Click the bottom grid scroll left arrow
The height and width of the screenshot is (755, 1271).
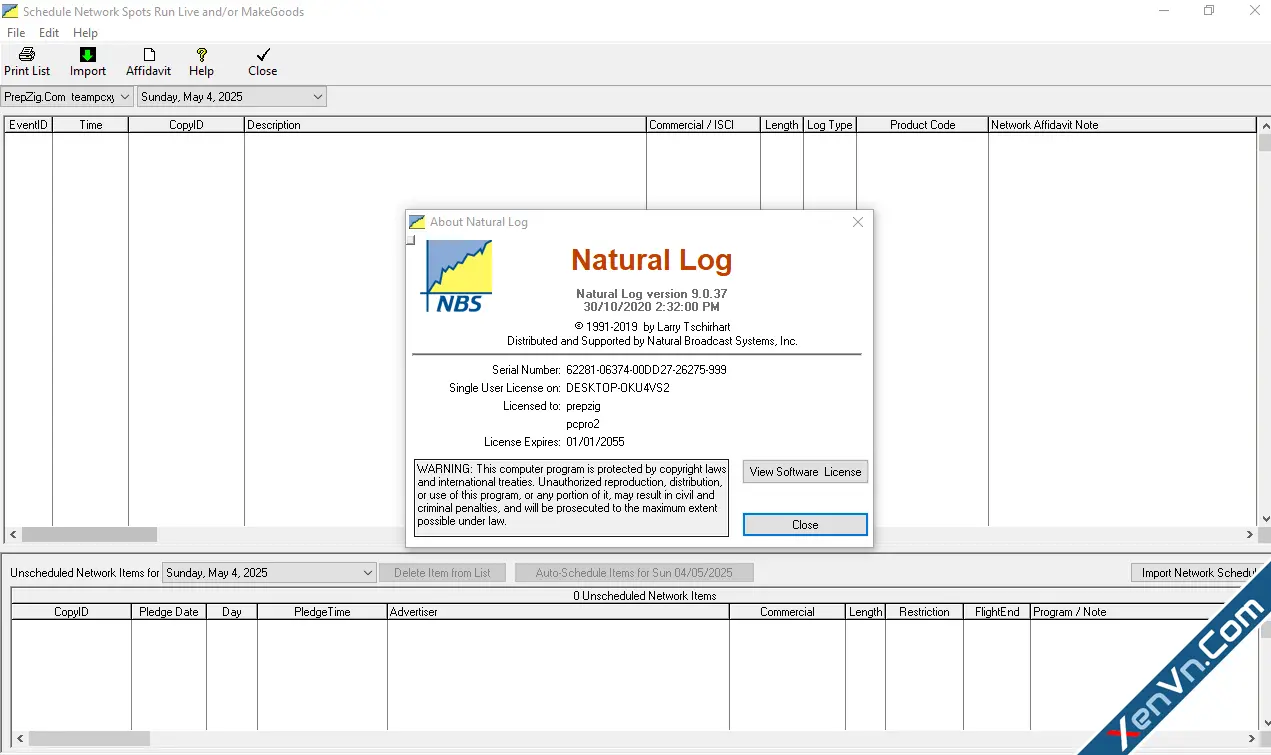tap(20, 739)
